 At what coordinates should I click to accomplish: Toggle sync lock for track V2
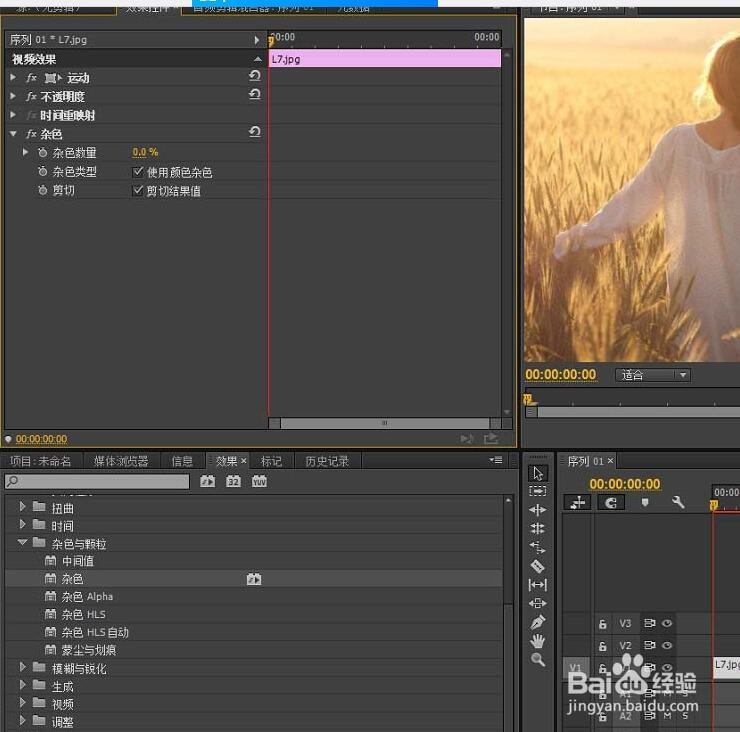649,645
